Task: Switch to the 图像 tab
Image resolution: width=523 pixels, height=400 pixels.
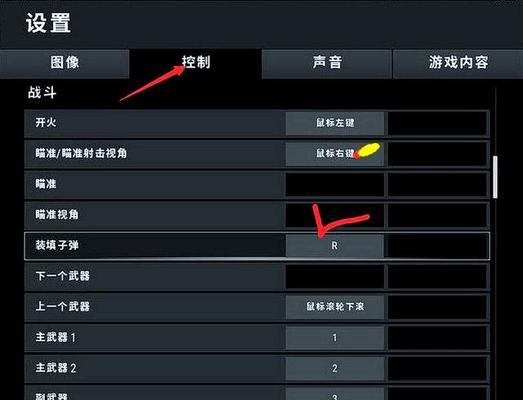Action: pos(64,63)
